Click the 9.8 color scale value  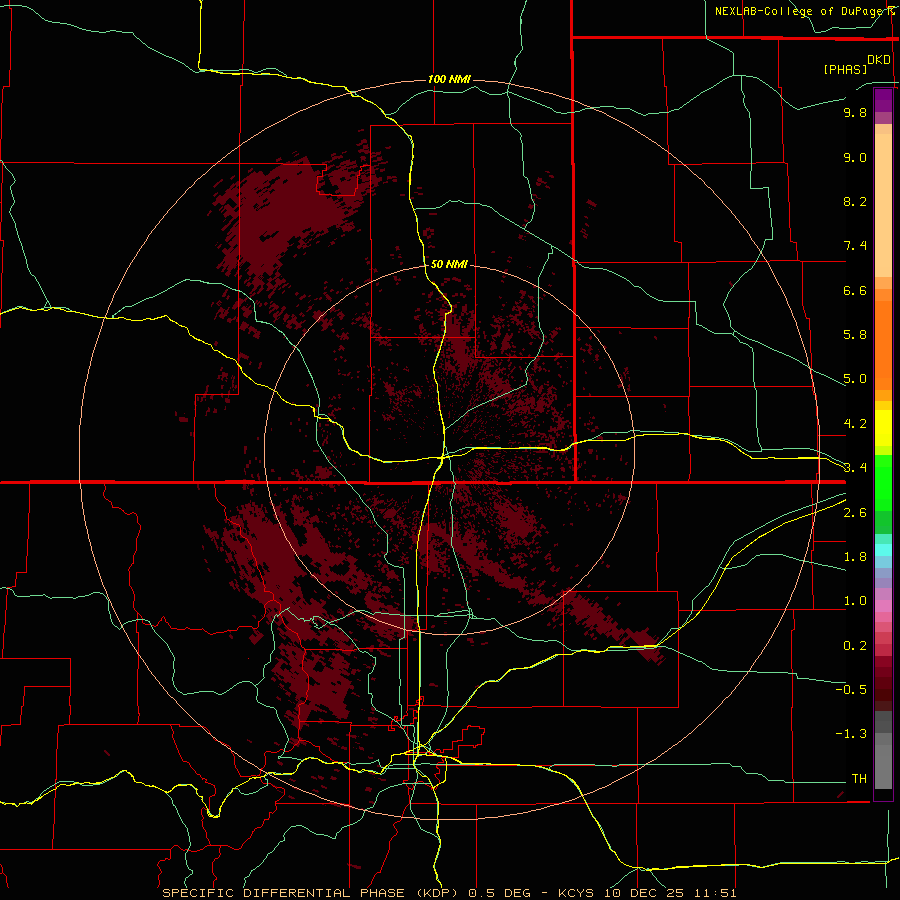[x=855, y=112]
